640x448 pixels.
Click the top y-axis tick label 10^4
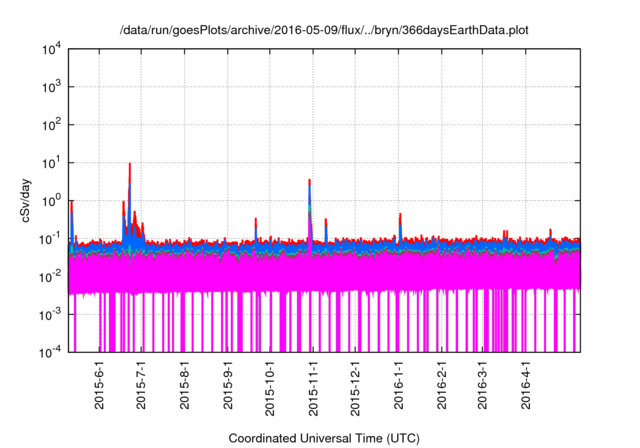coord(52,49)
